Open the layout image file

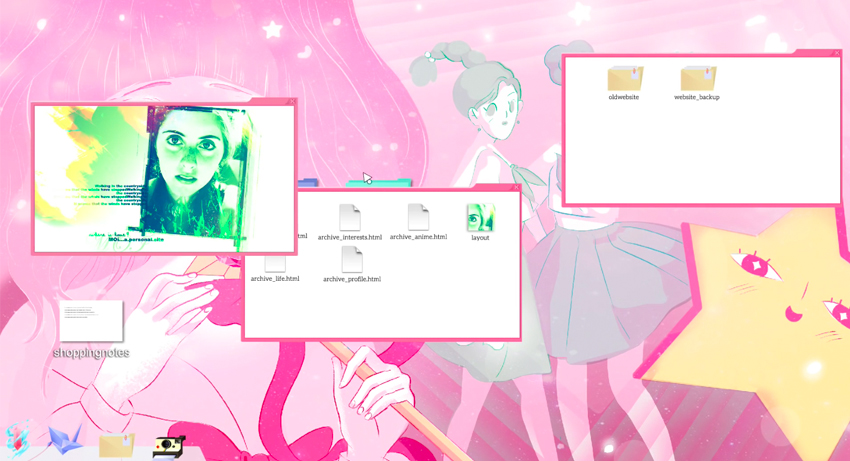480,218
